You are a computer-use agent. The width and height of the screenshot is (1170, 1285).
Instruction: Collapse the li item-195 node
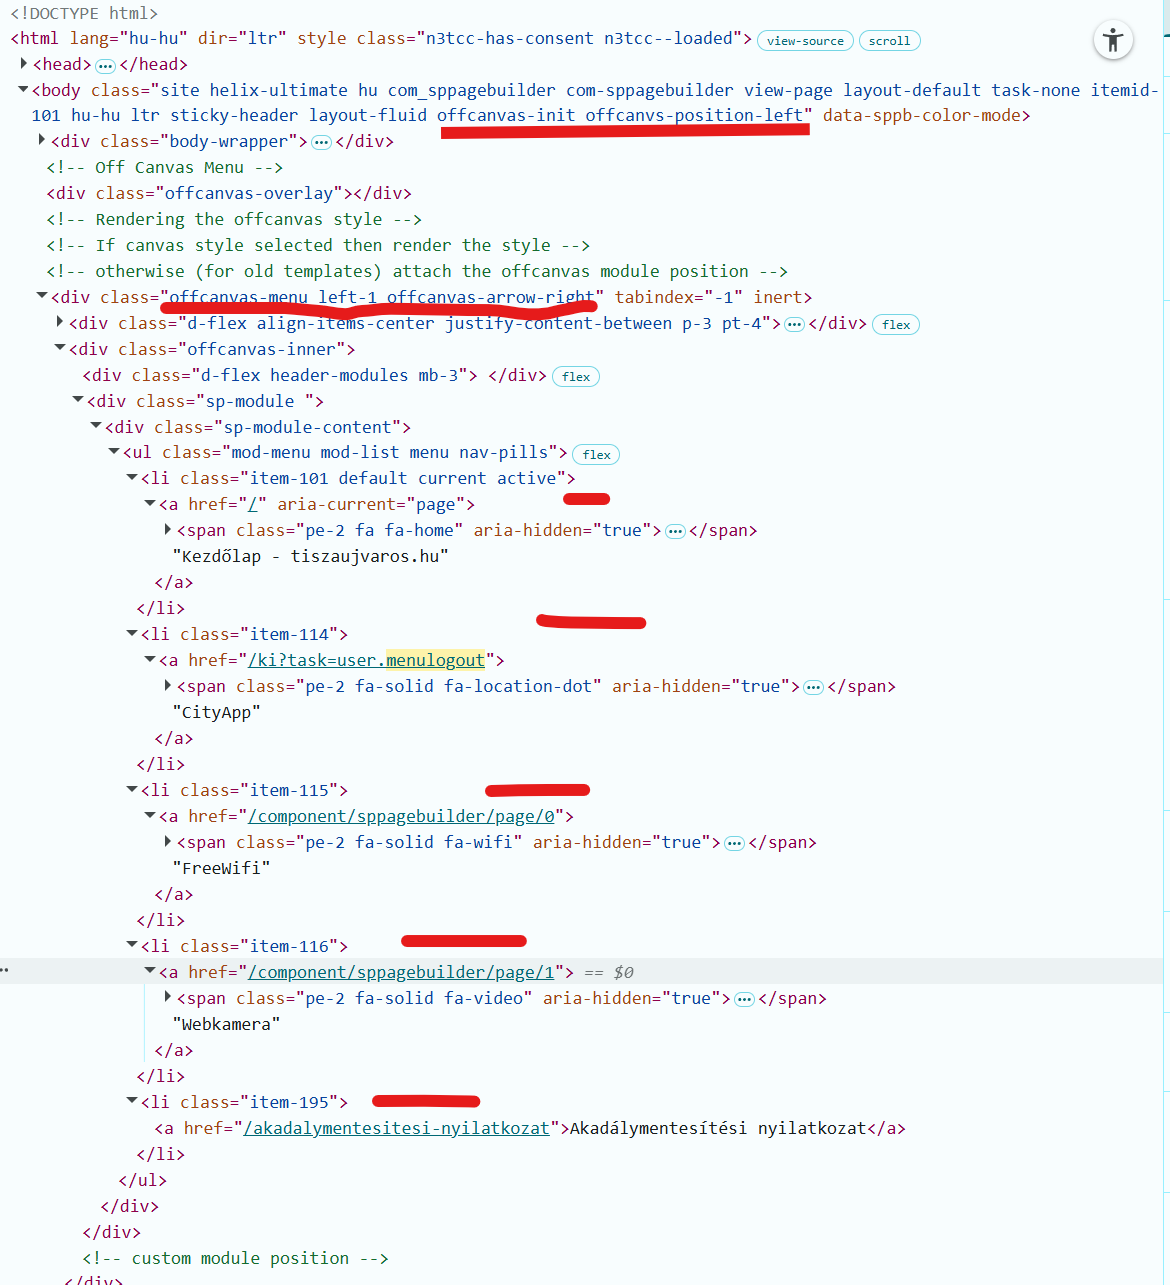coord(132,1102)
